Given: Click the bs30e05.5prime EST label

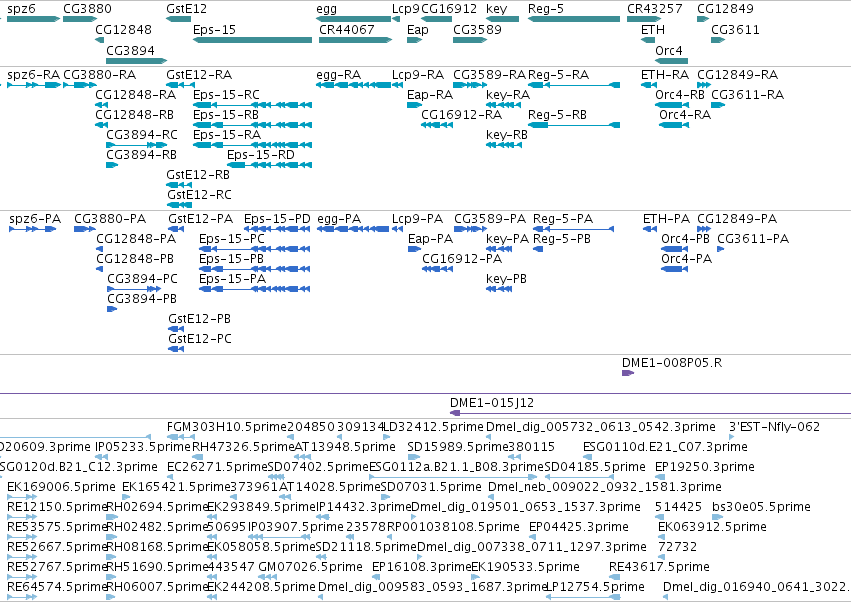Looking at the screenshot, I should coord(761,506).
